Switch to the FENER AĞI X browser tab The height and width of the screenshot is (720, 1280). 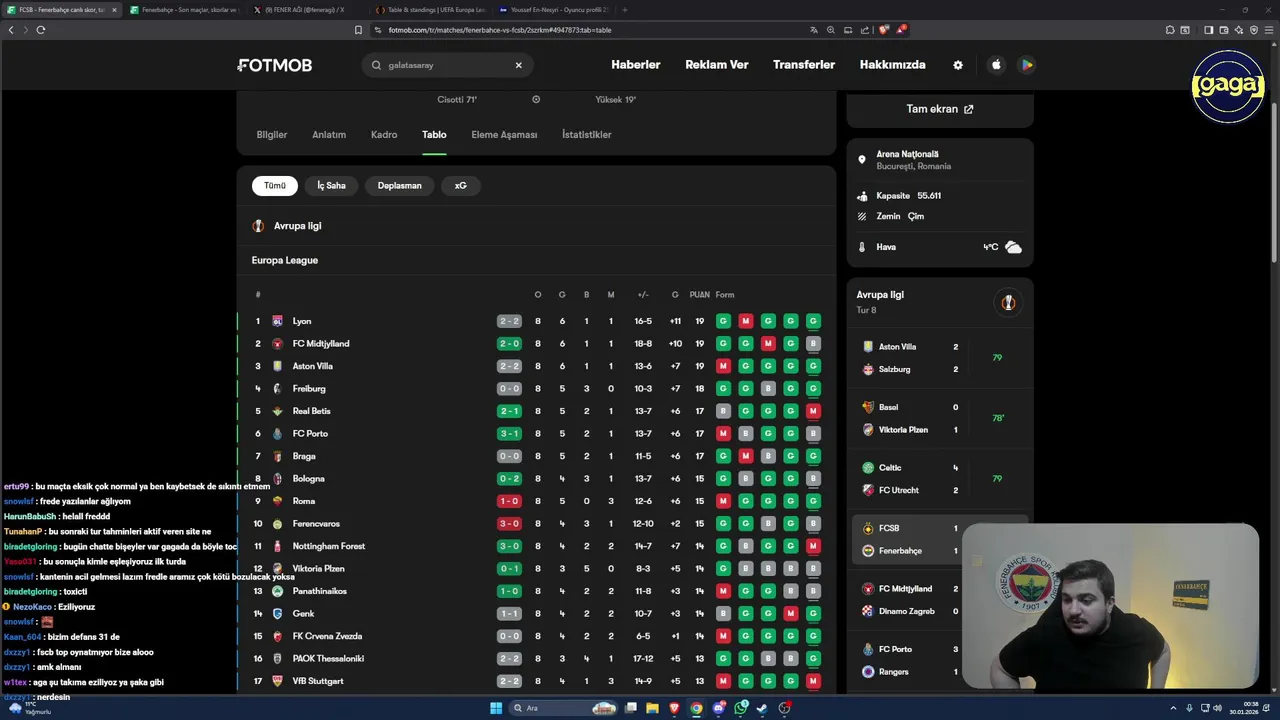point(305,10)
